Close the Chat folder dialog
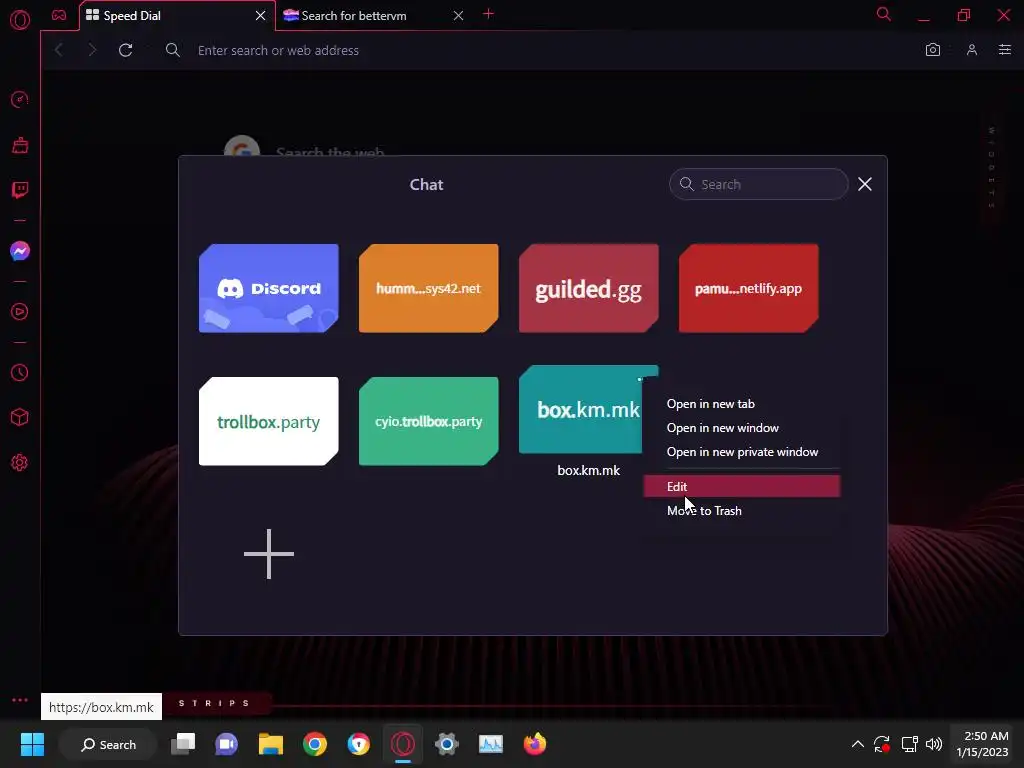Screen dimensions: 1024x768 coord(865,184)
